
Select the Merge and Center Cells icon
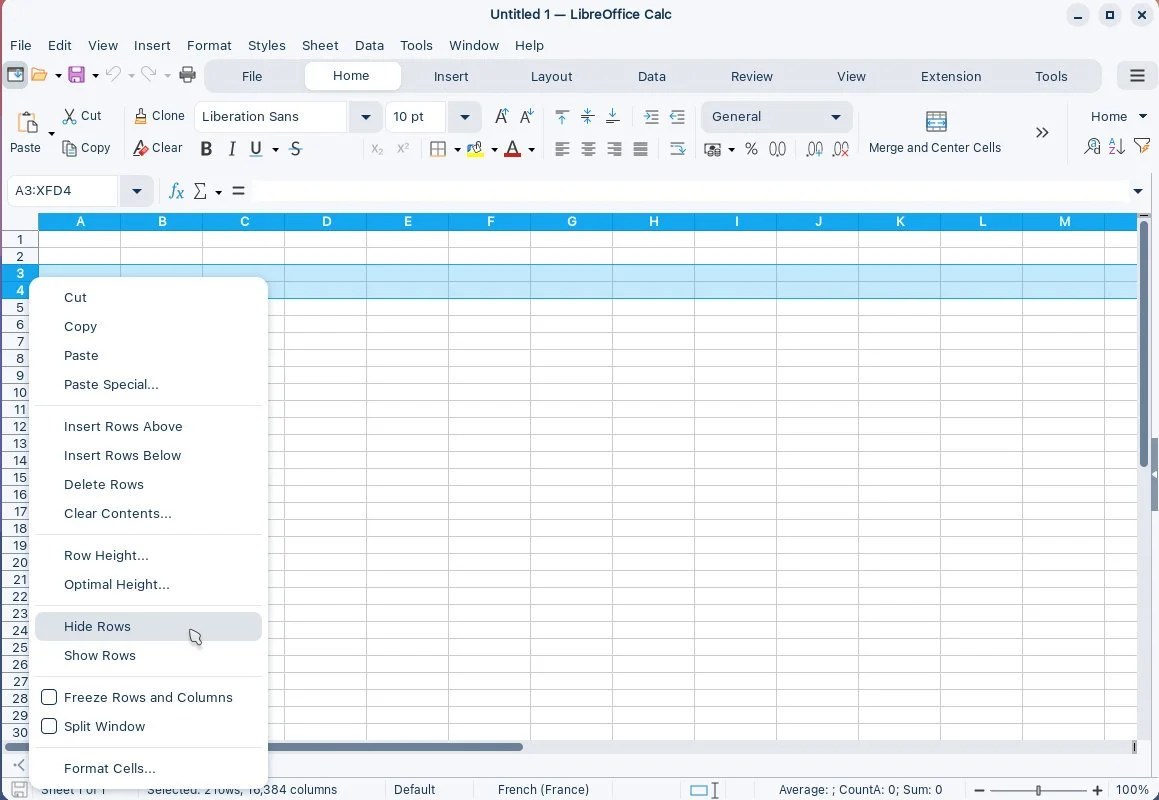click(935, 121)
